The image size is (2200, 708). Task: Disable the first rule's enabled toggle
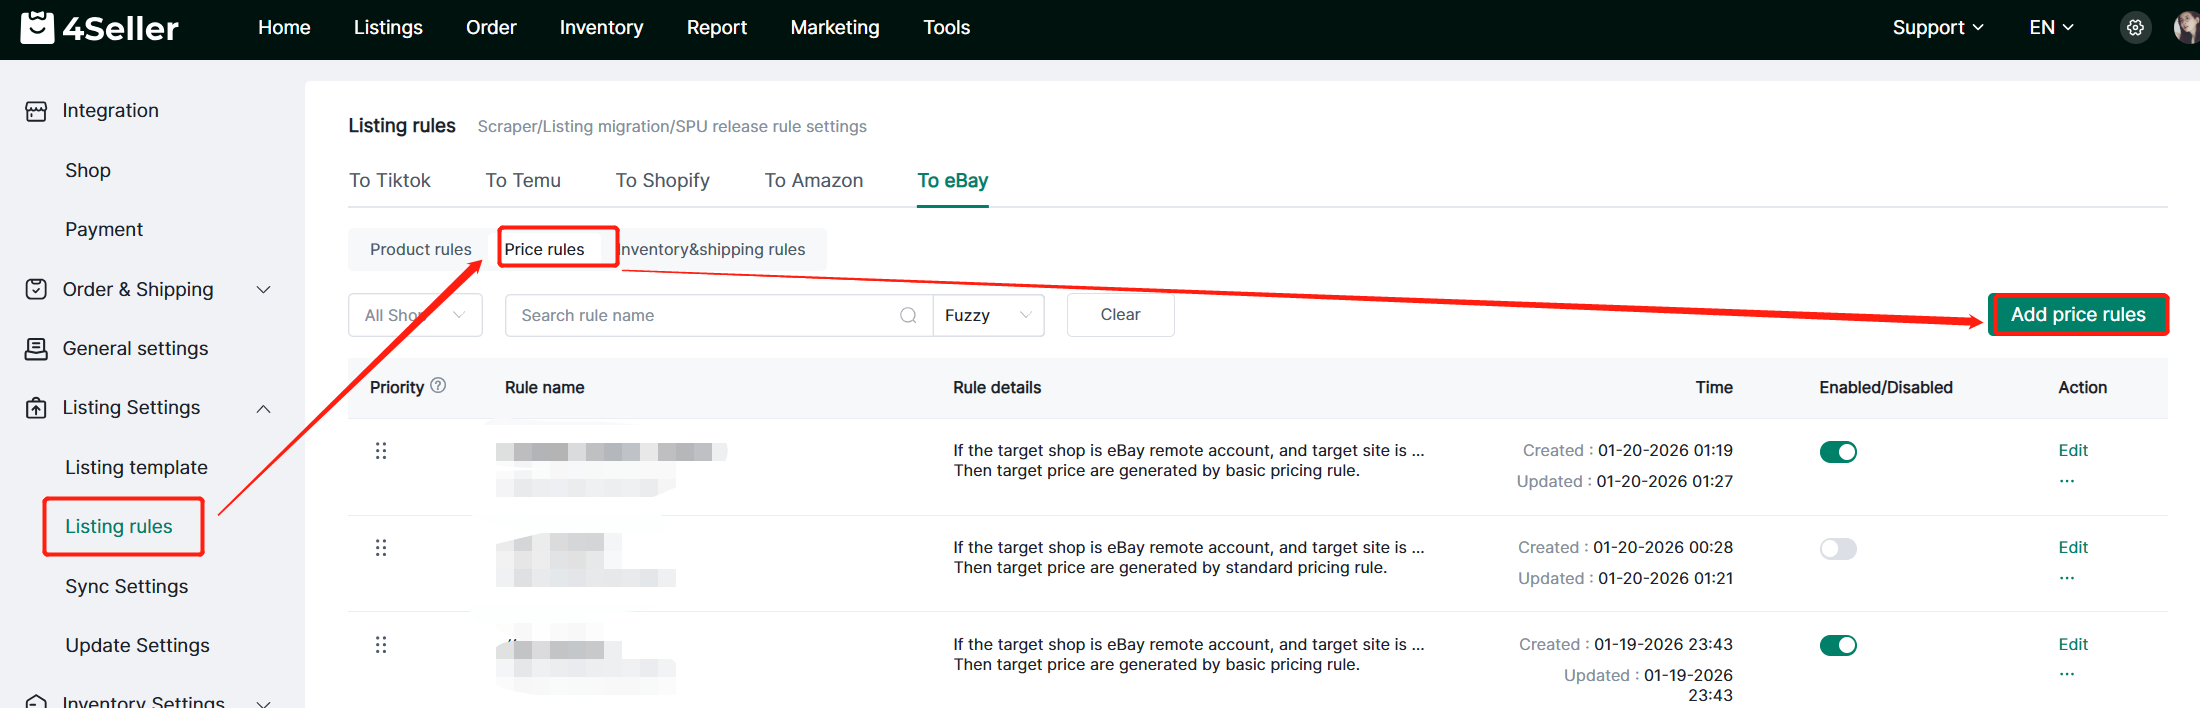coord(1838,452)
